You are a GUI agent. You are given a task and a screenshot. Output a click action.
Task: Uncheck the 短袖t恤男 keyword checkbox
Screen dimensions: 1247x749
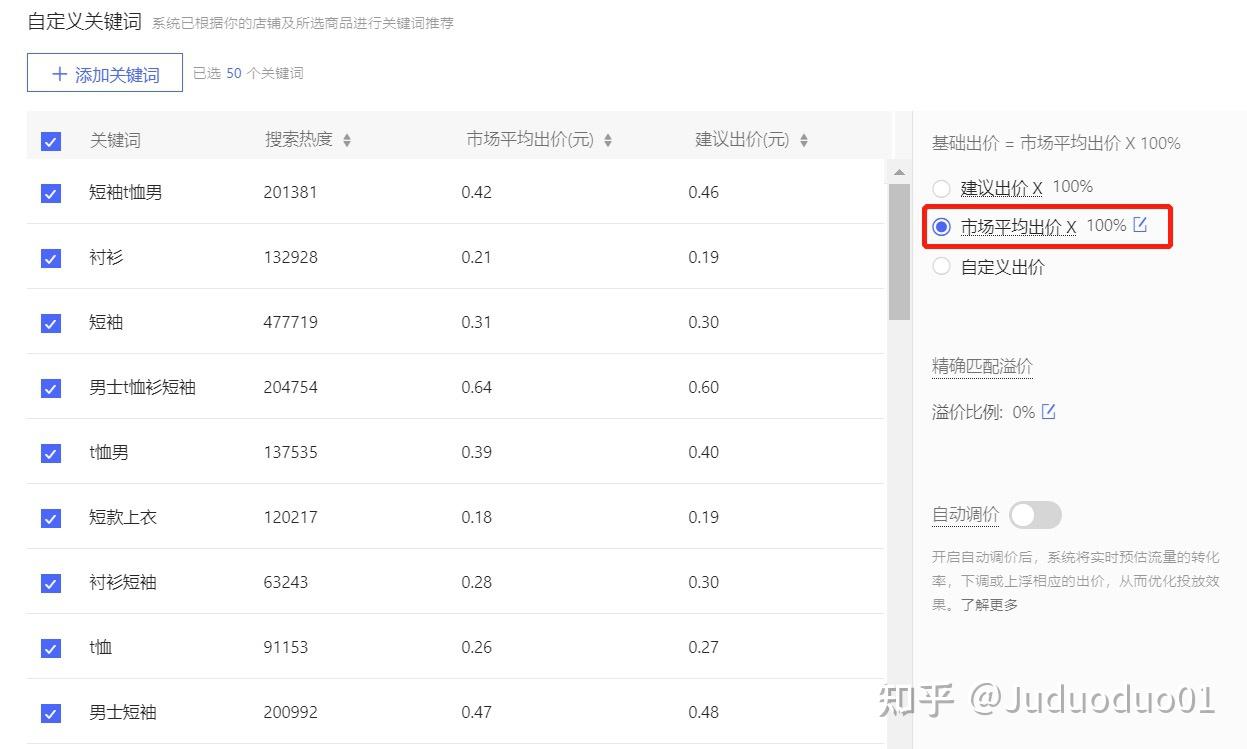pyautogui.click(x=51, y=193)
